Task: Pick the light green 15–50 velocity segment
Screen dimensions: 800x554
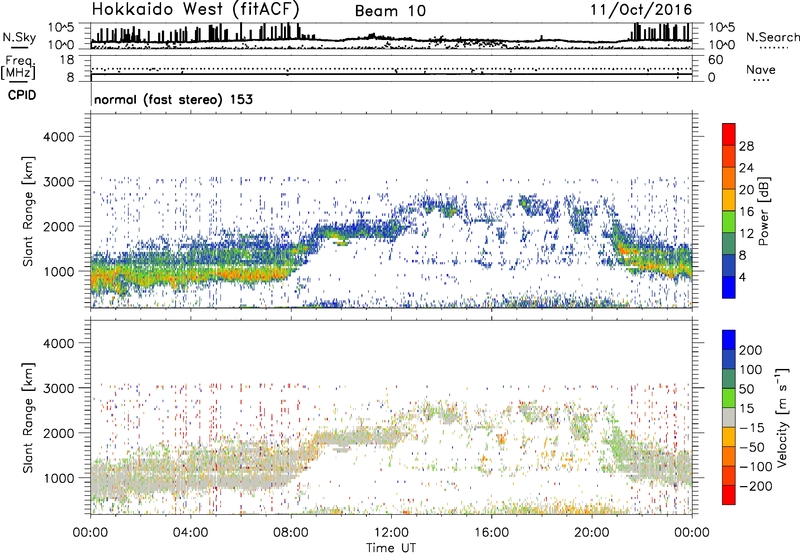Action: 729,398
